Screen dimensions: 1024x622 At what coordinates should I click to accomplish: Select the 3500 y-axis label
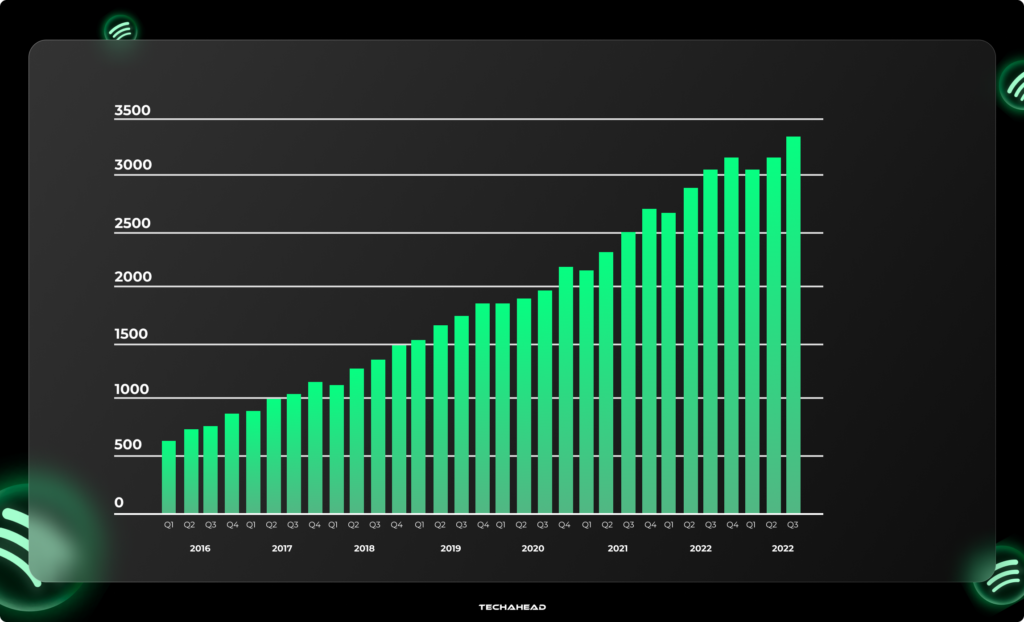[x=133, y=110]
